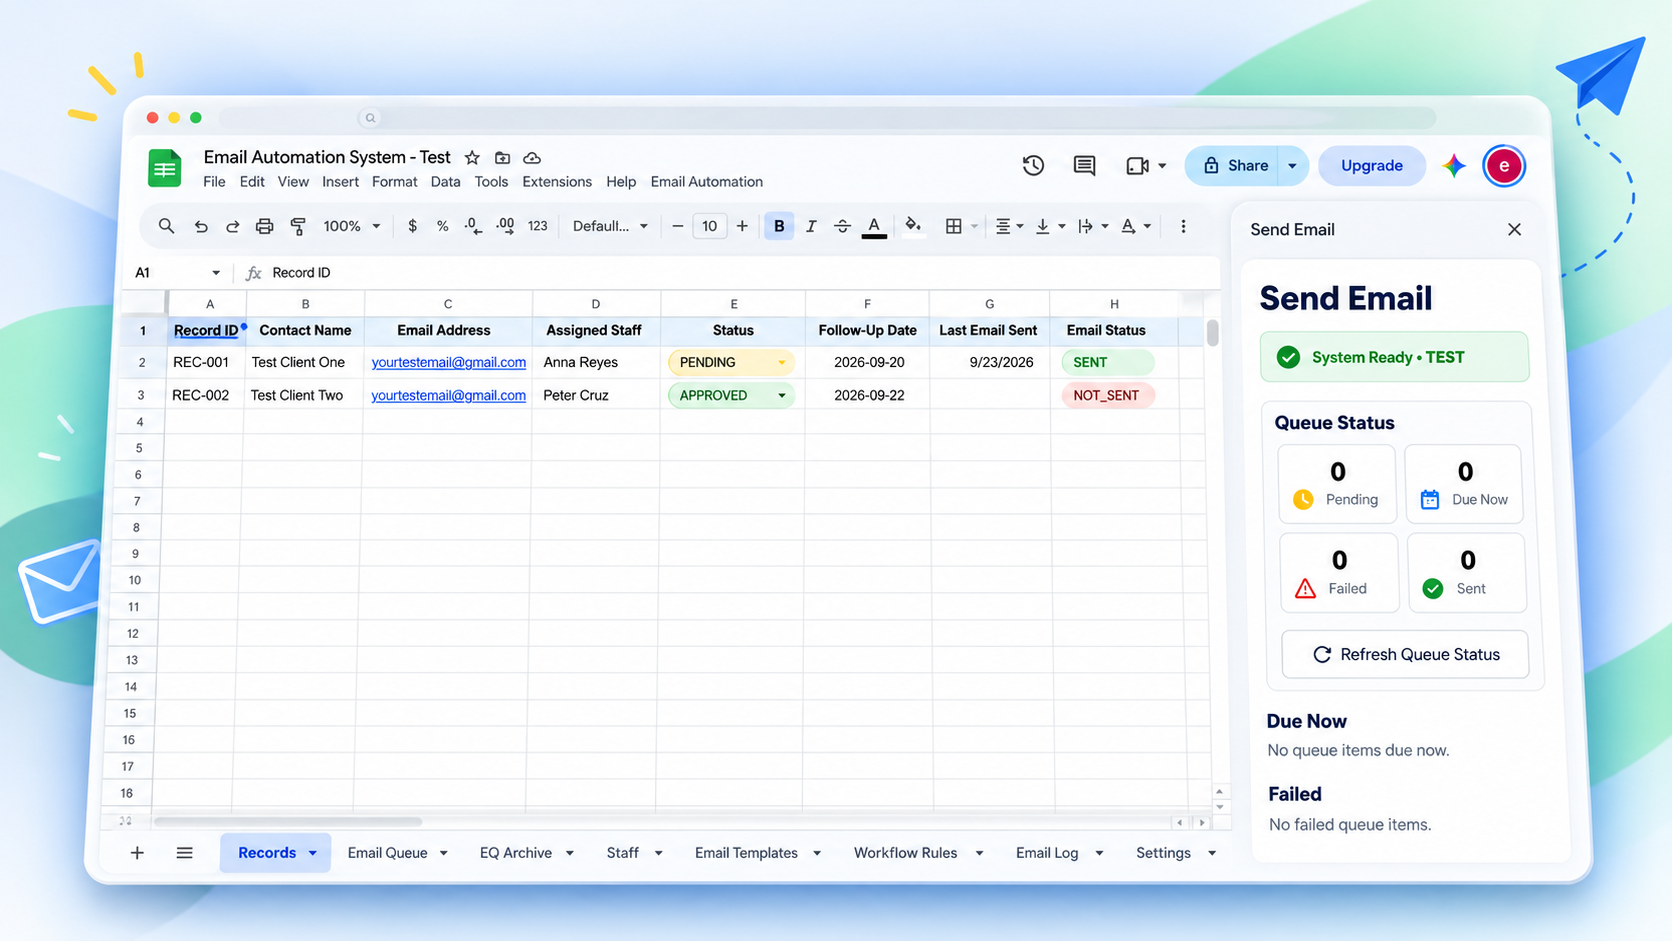The height and width of the screenshot is (941, 1672).
Task: Open the more toolbar options
Action: (1183, 226)
